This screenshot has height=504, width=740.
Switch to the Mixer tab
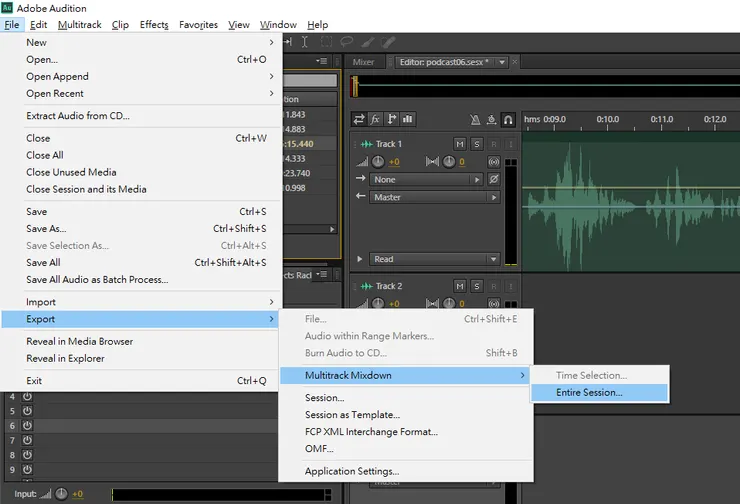(x=364, y=62)
